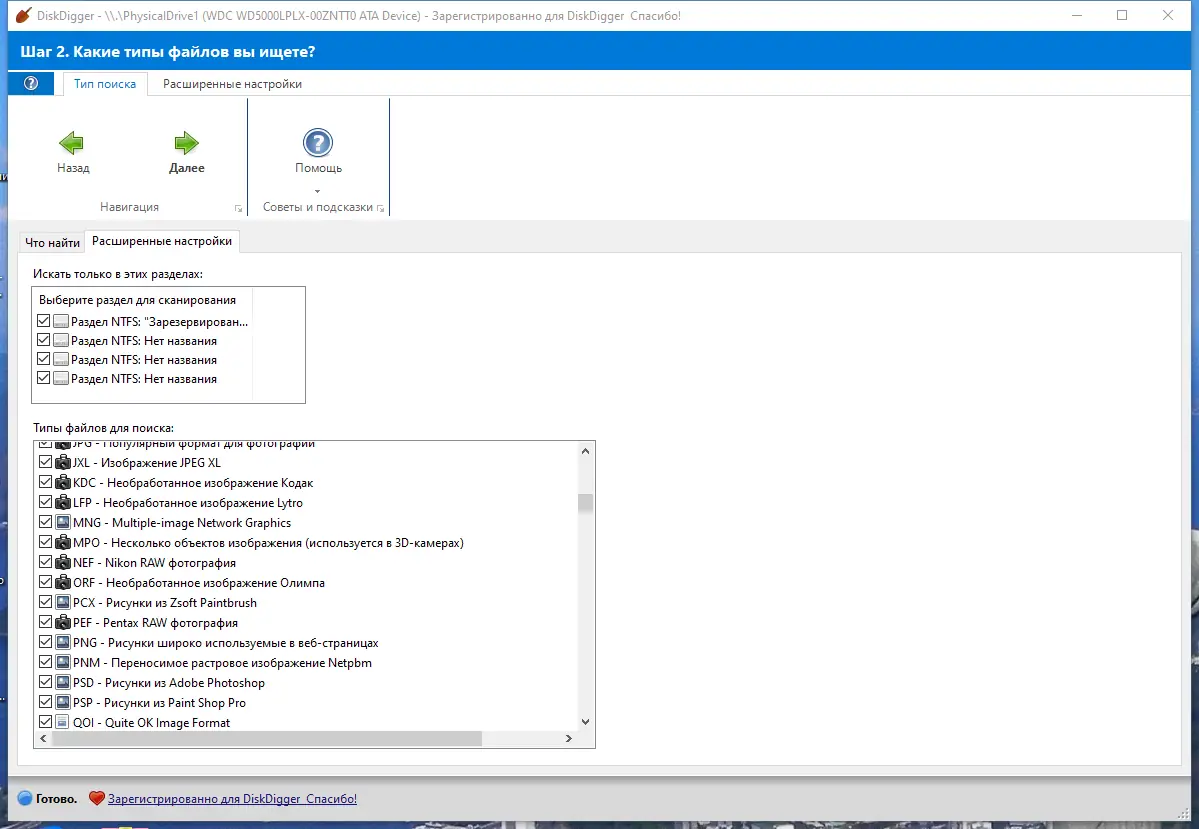
Task: Select PEF - Pentax RAW фотография row
Action: coord(155,623)
